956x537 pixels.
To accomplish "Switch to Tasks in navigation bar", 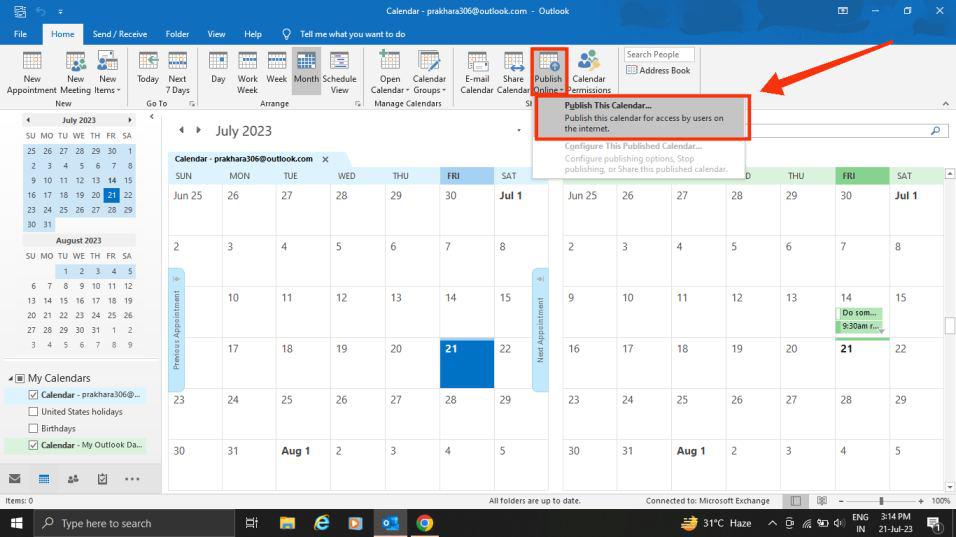I will click(x=102, y=479).
